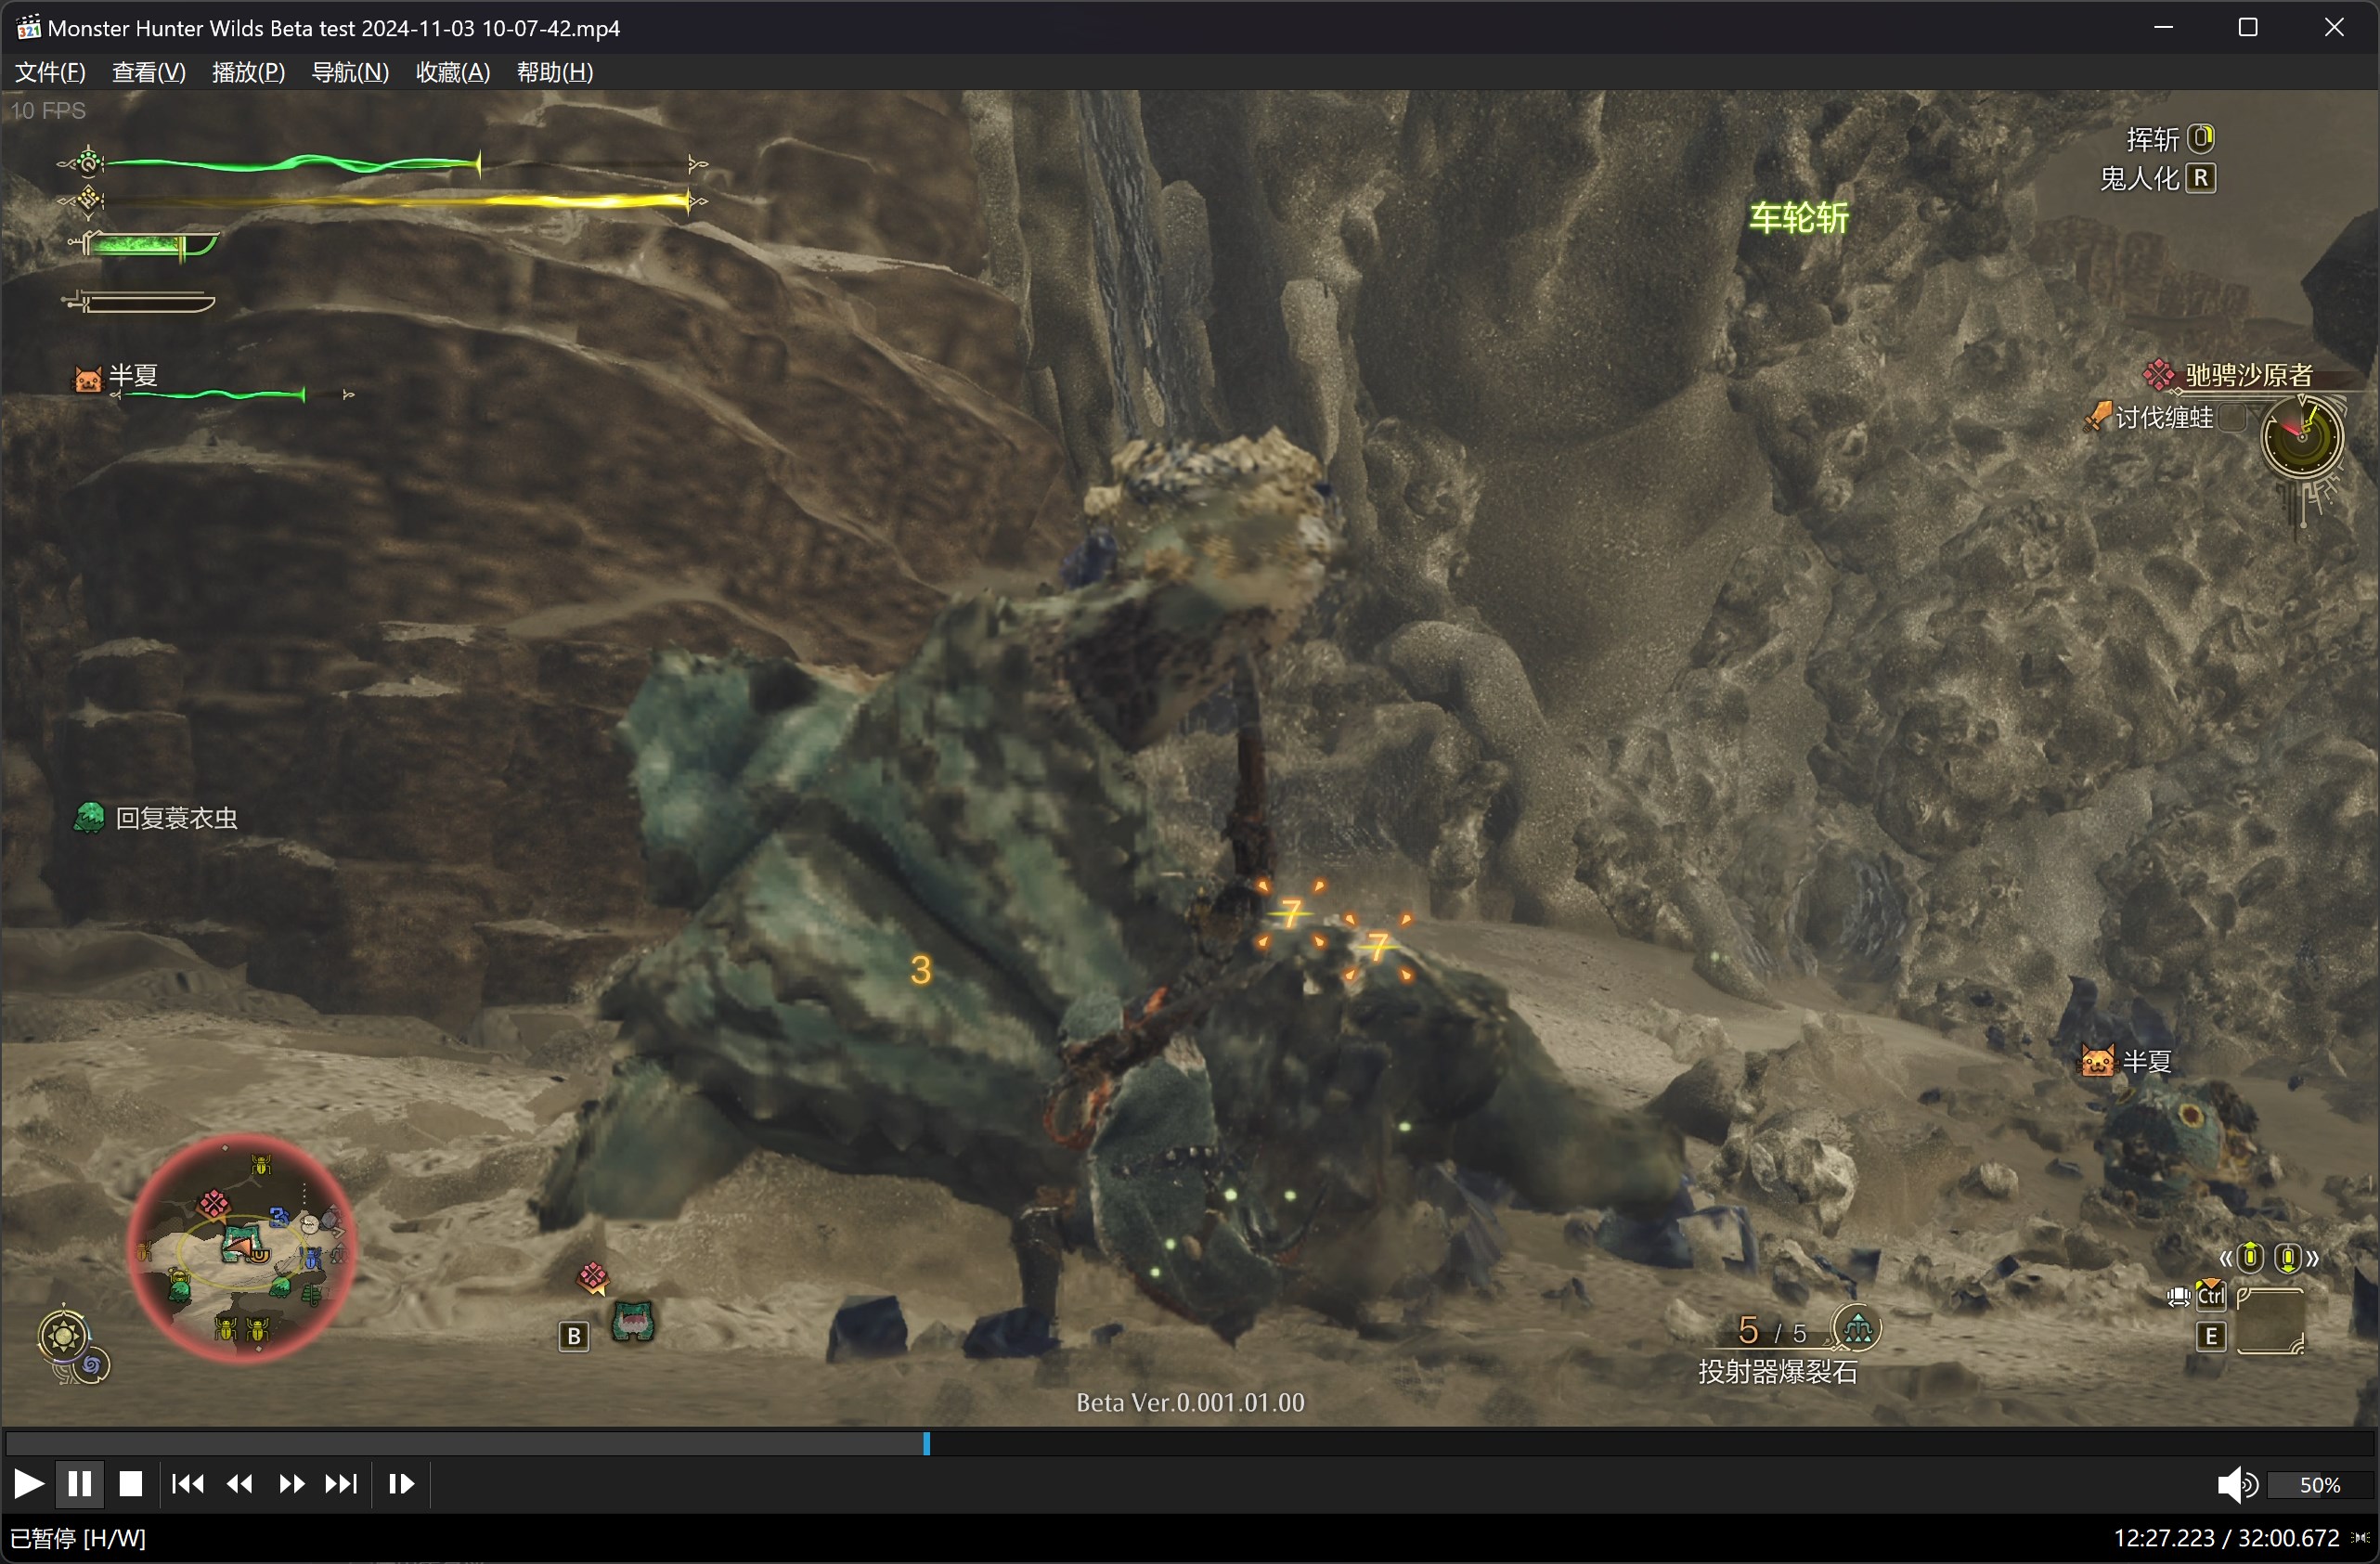This screenshot has height=1564, width=2380.
Task: Click the gear icon beside the minimap
Action: (x=64, y=1336)
